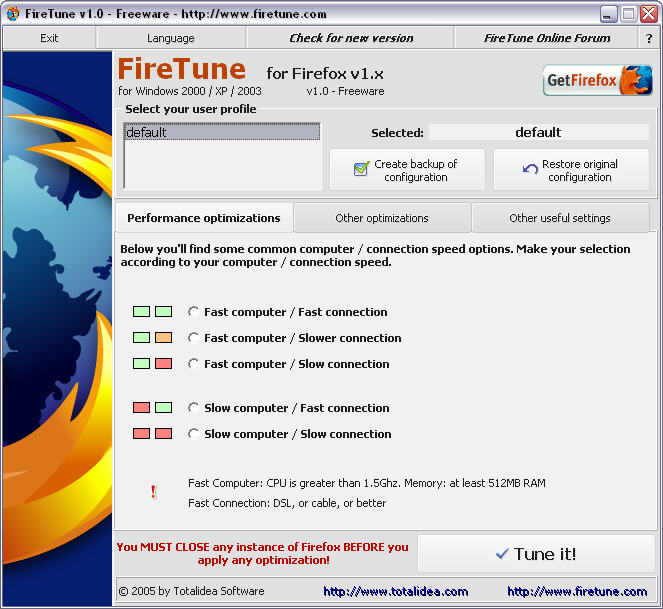Open the Language menu
The width and height of the screenshot is (663, 609).
pos(171,38)
